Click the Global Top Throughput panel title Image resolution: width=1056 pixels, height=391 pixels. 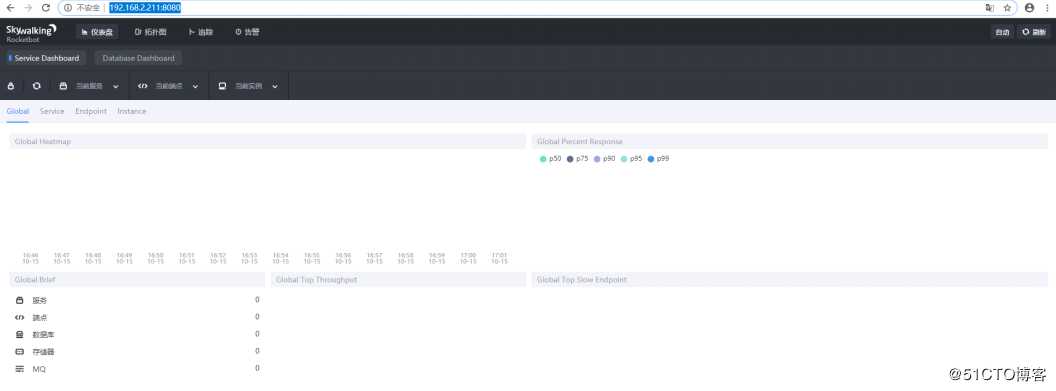pos(317,280)
